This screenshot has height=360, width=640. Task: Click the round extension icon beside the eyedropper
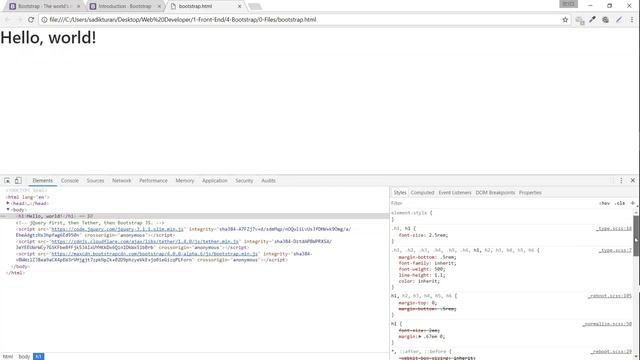[605, 20]
